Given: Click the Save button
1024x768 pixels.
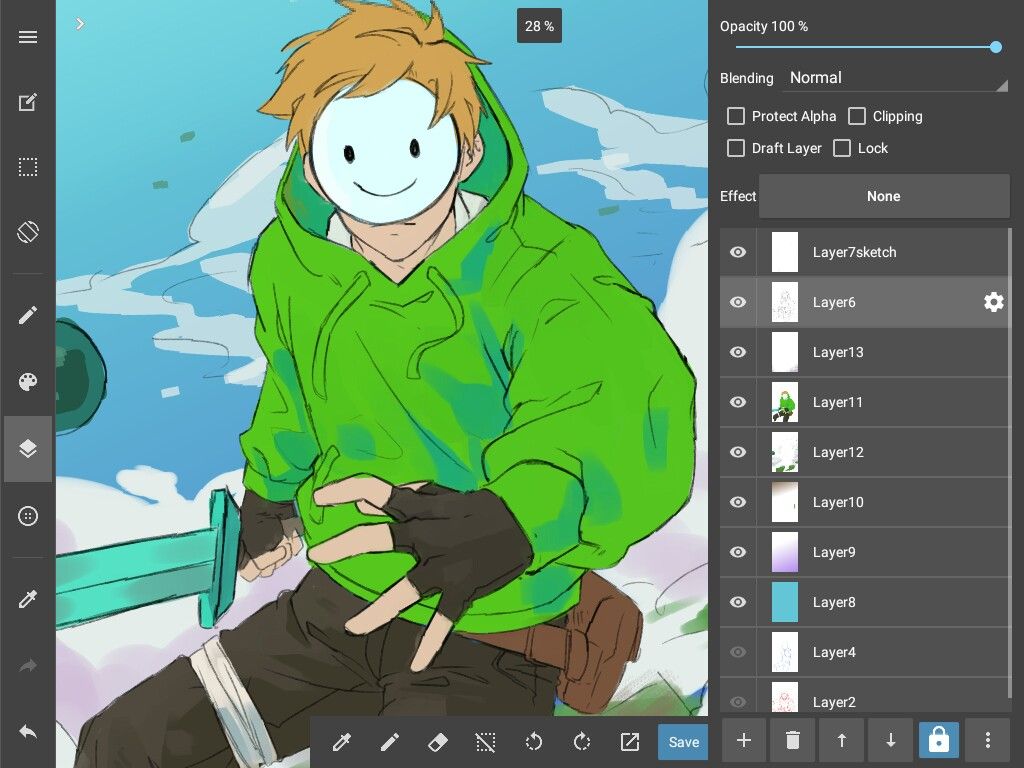Looking at the screenshot, I should click(683, 742).
